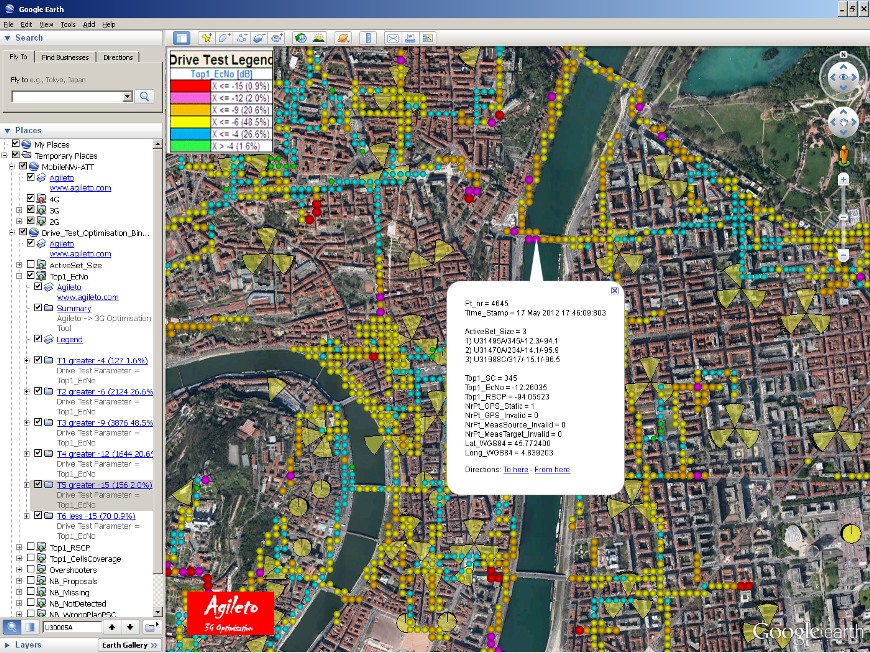Screen dimensions: 870x653
Task: Open historical imagery clock tool
Action: (x=301, y=38)
